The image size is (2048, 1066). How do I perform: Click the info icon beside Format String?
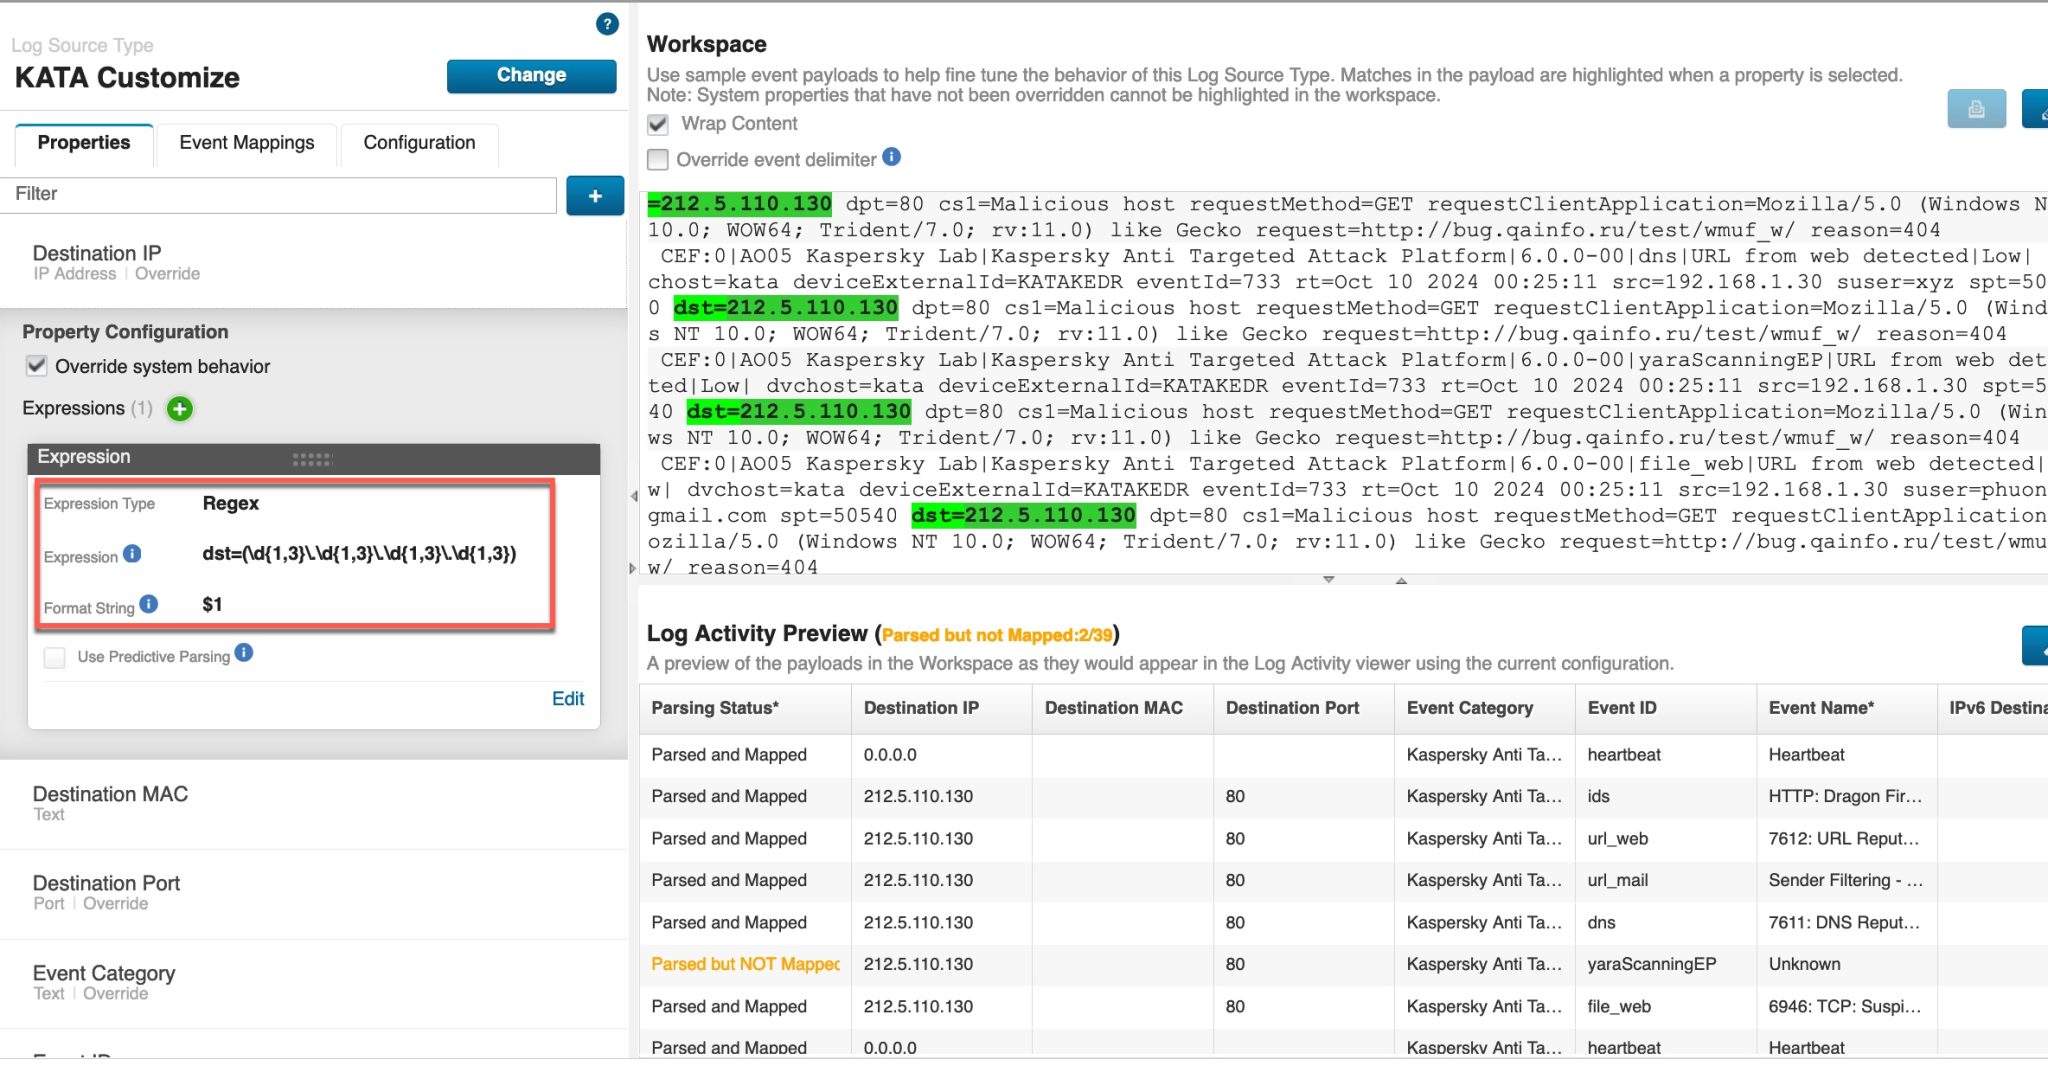pyautogui.click(x=147, y=604)
